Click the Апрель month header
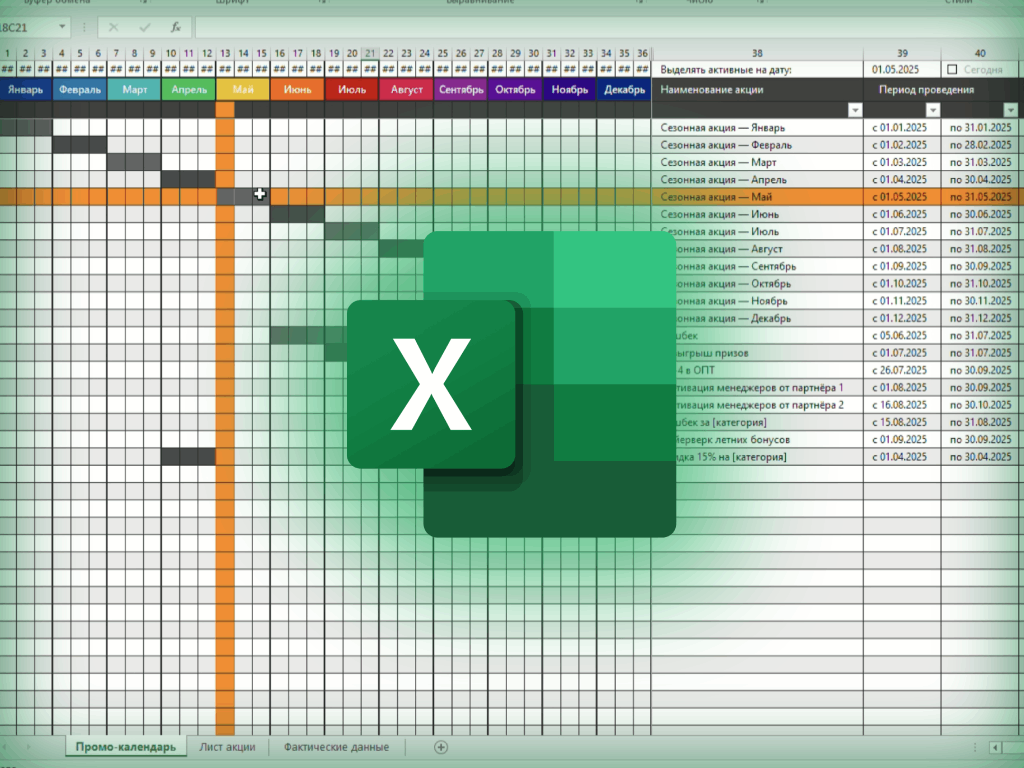This screenshot has width=1024, height=768. (x=189, y=89)
